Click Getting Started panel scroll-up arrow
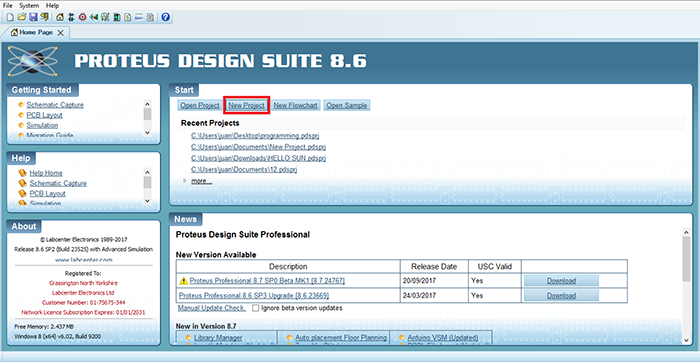Viewport: 700px width, 362px height. point(147,104)
